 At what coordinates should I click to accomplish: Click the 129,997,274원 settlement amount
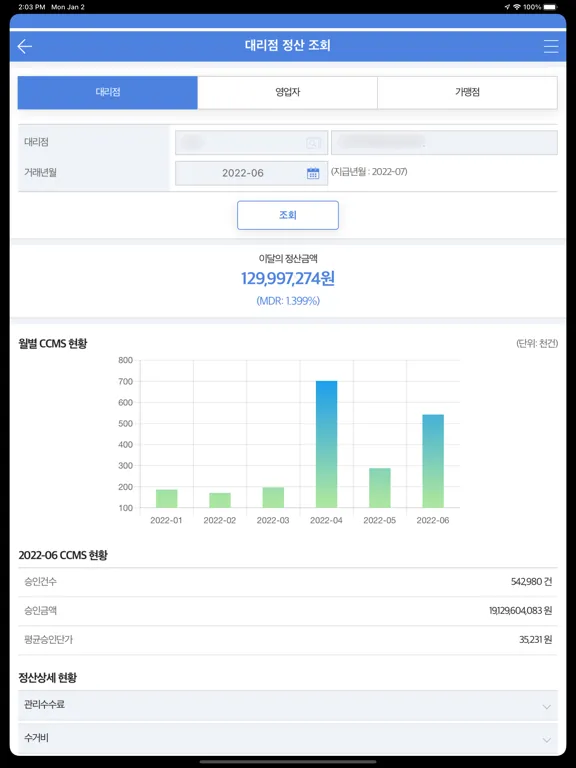[x=288, y=279]
